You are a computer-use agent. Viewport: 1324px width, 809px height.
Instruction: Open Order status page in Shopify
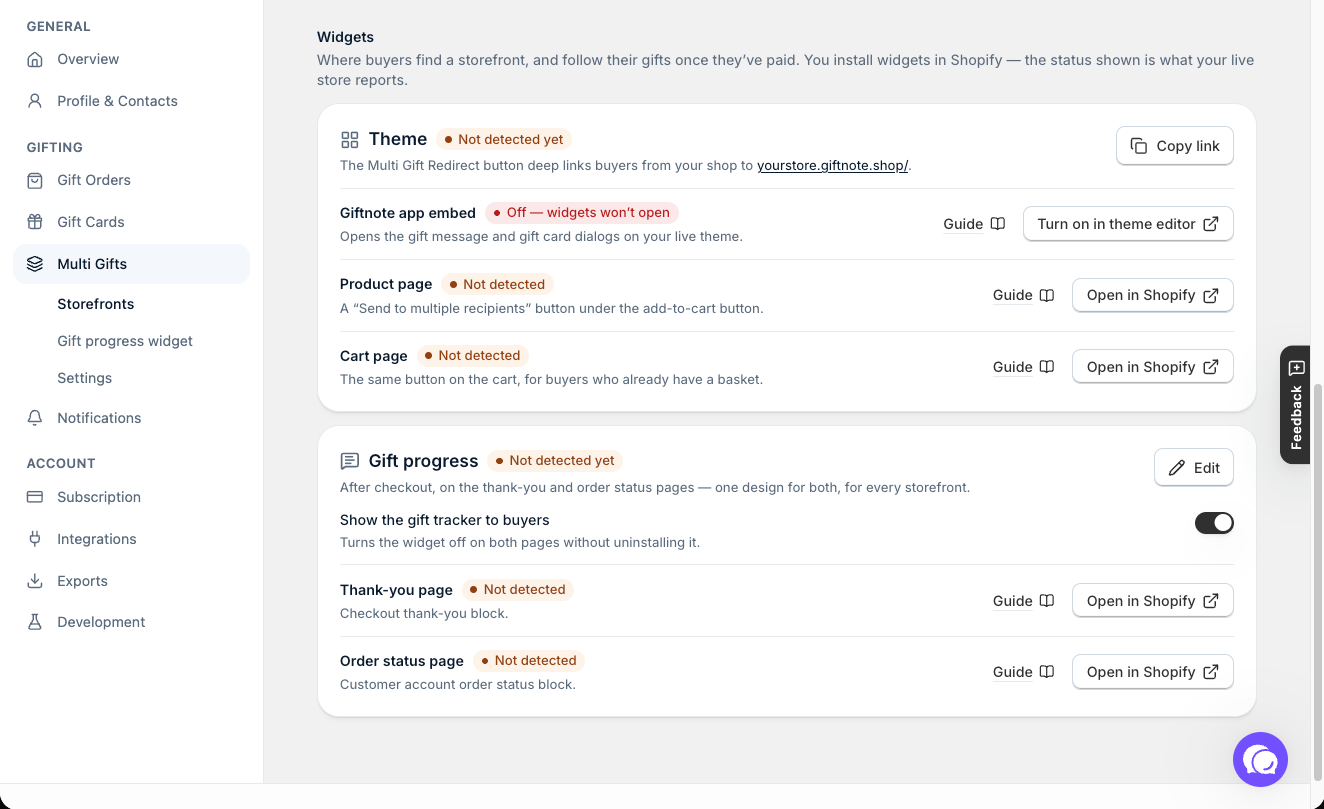point(1153,672)
